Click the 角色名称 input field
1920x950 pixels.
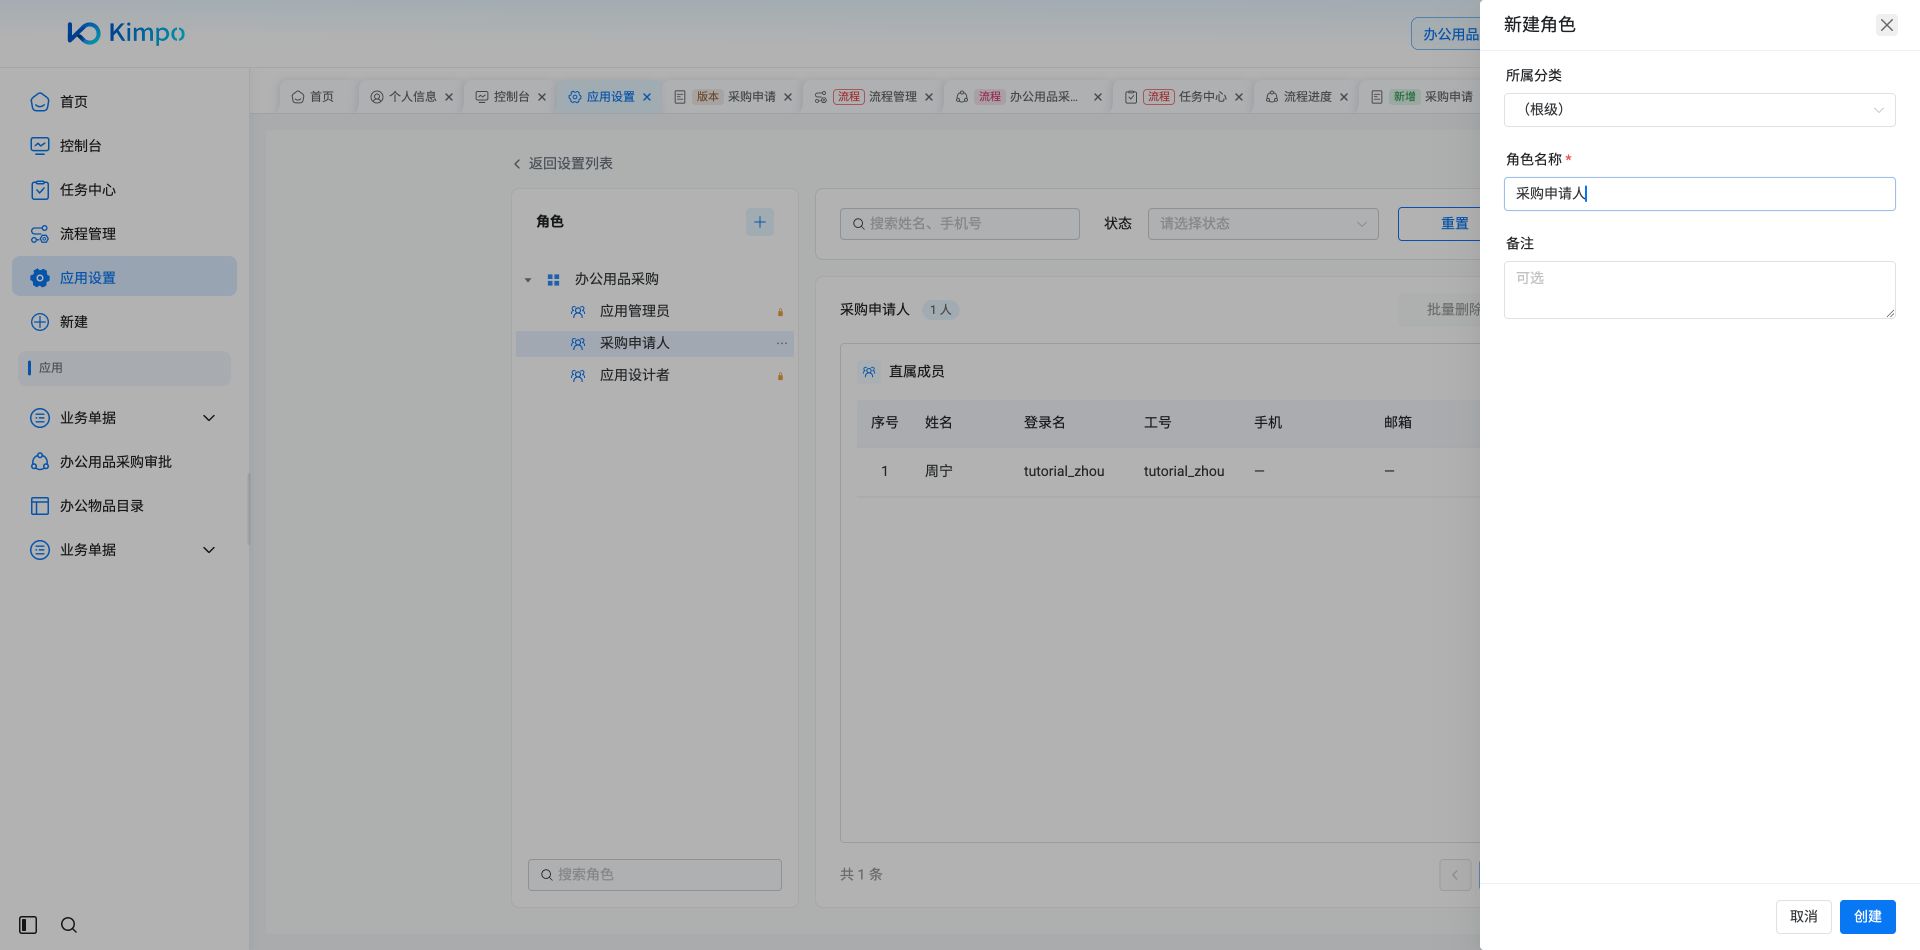pos(1699,194)
